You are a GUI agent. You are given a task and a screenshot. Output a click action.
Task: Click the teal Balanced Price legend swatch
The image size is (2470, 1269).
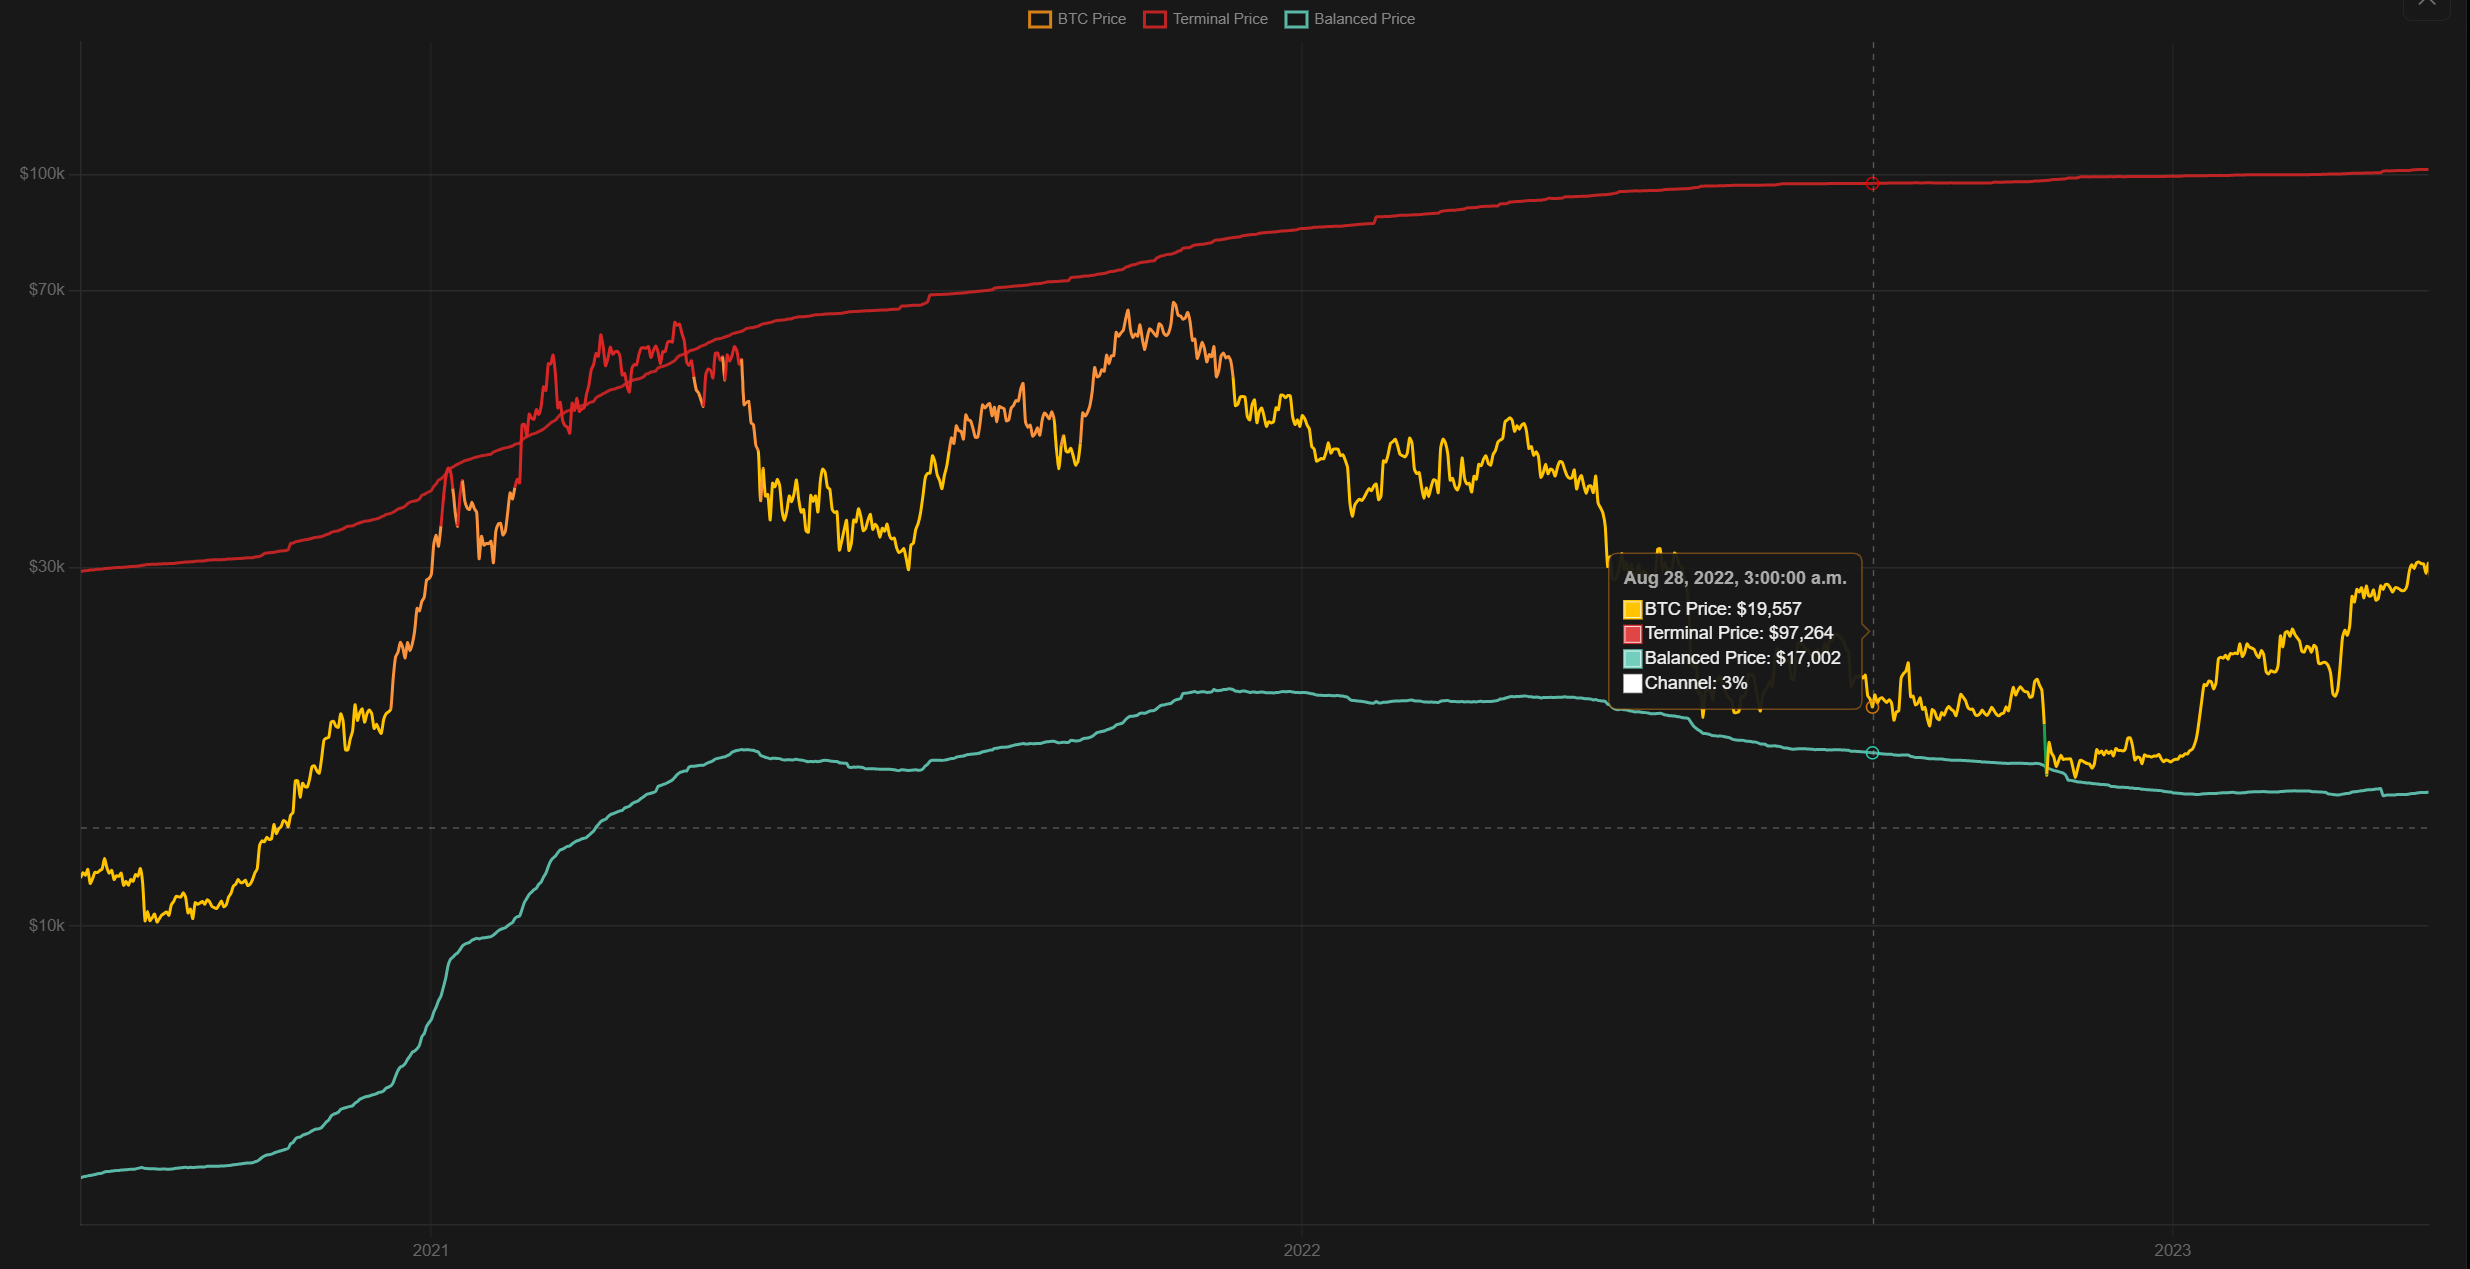tap(1296, 19)
